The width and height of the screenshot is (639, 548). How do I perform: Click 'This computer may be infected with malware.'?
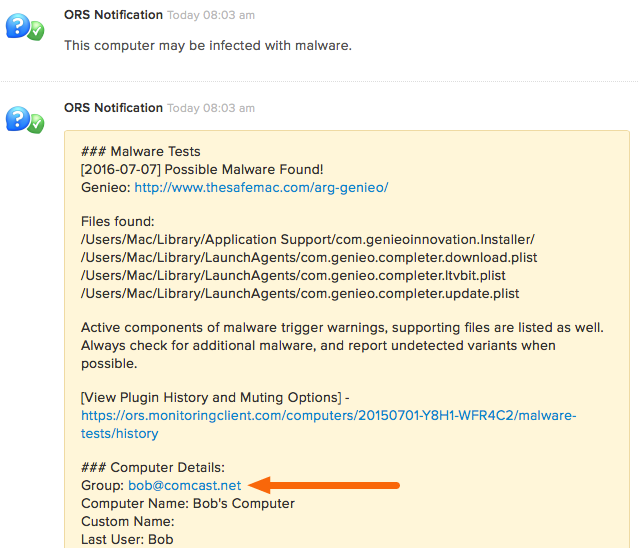tap(208, 46)
